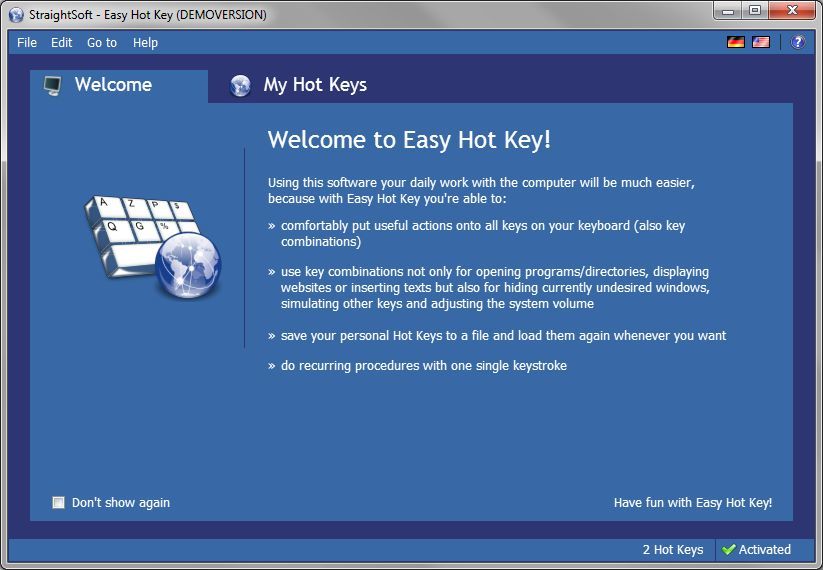Click the green checkmark in status bar

click(729, 550)
